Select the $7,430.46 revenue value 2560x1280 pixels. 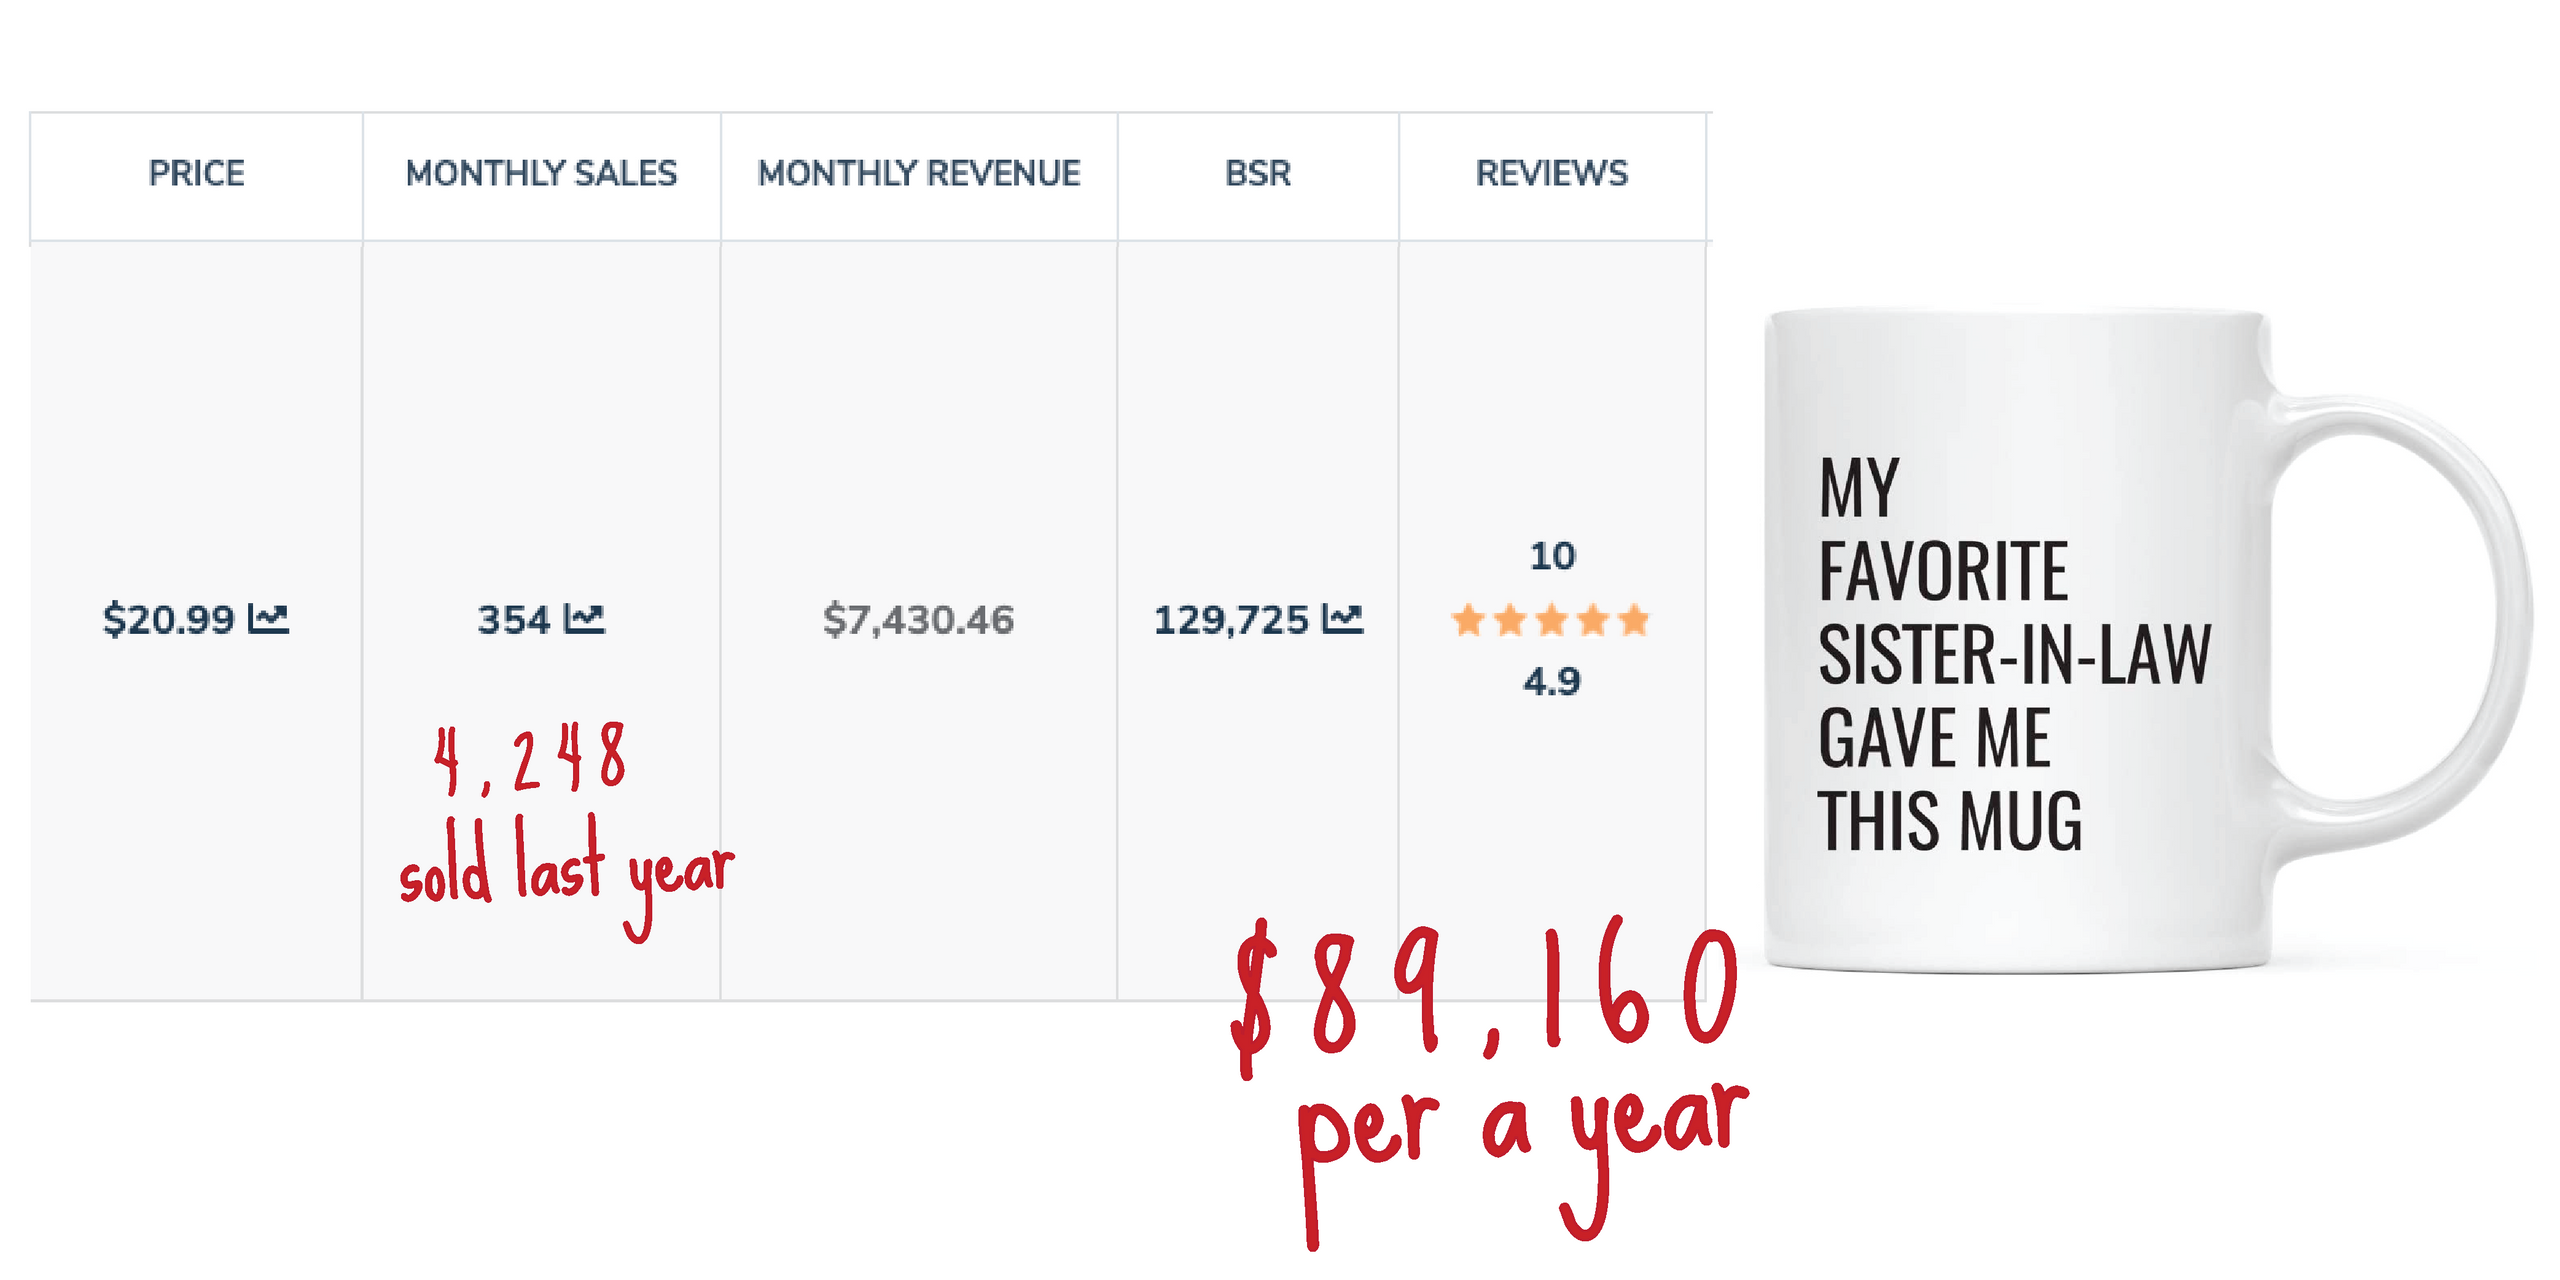coord(918,620)
